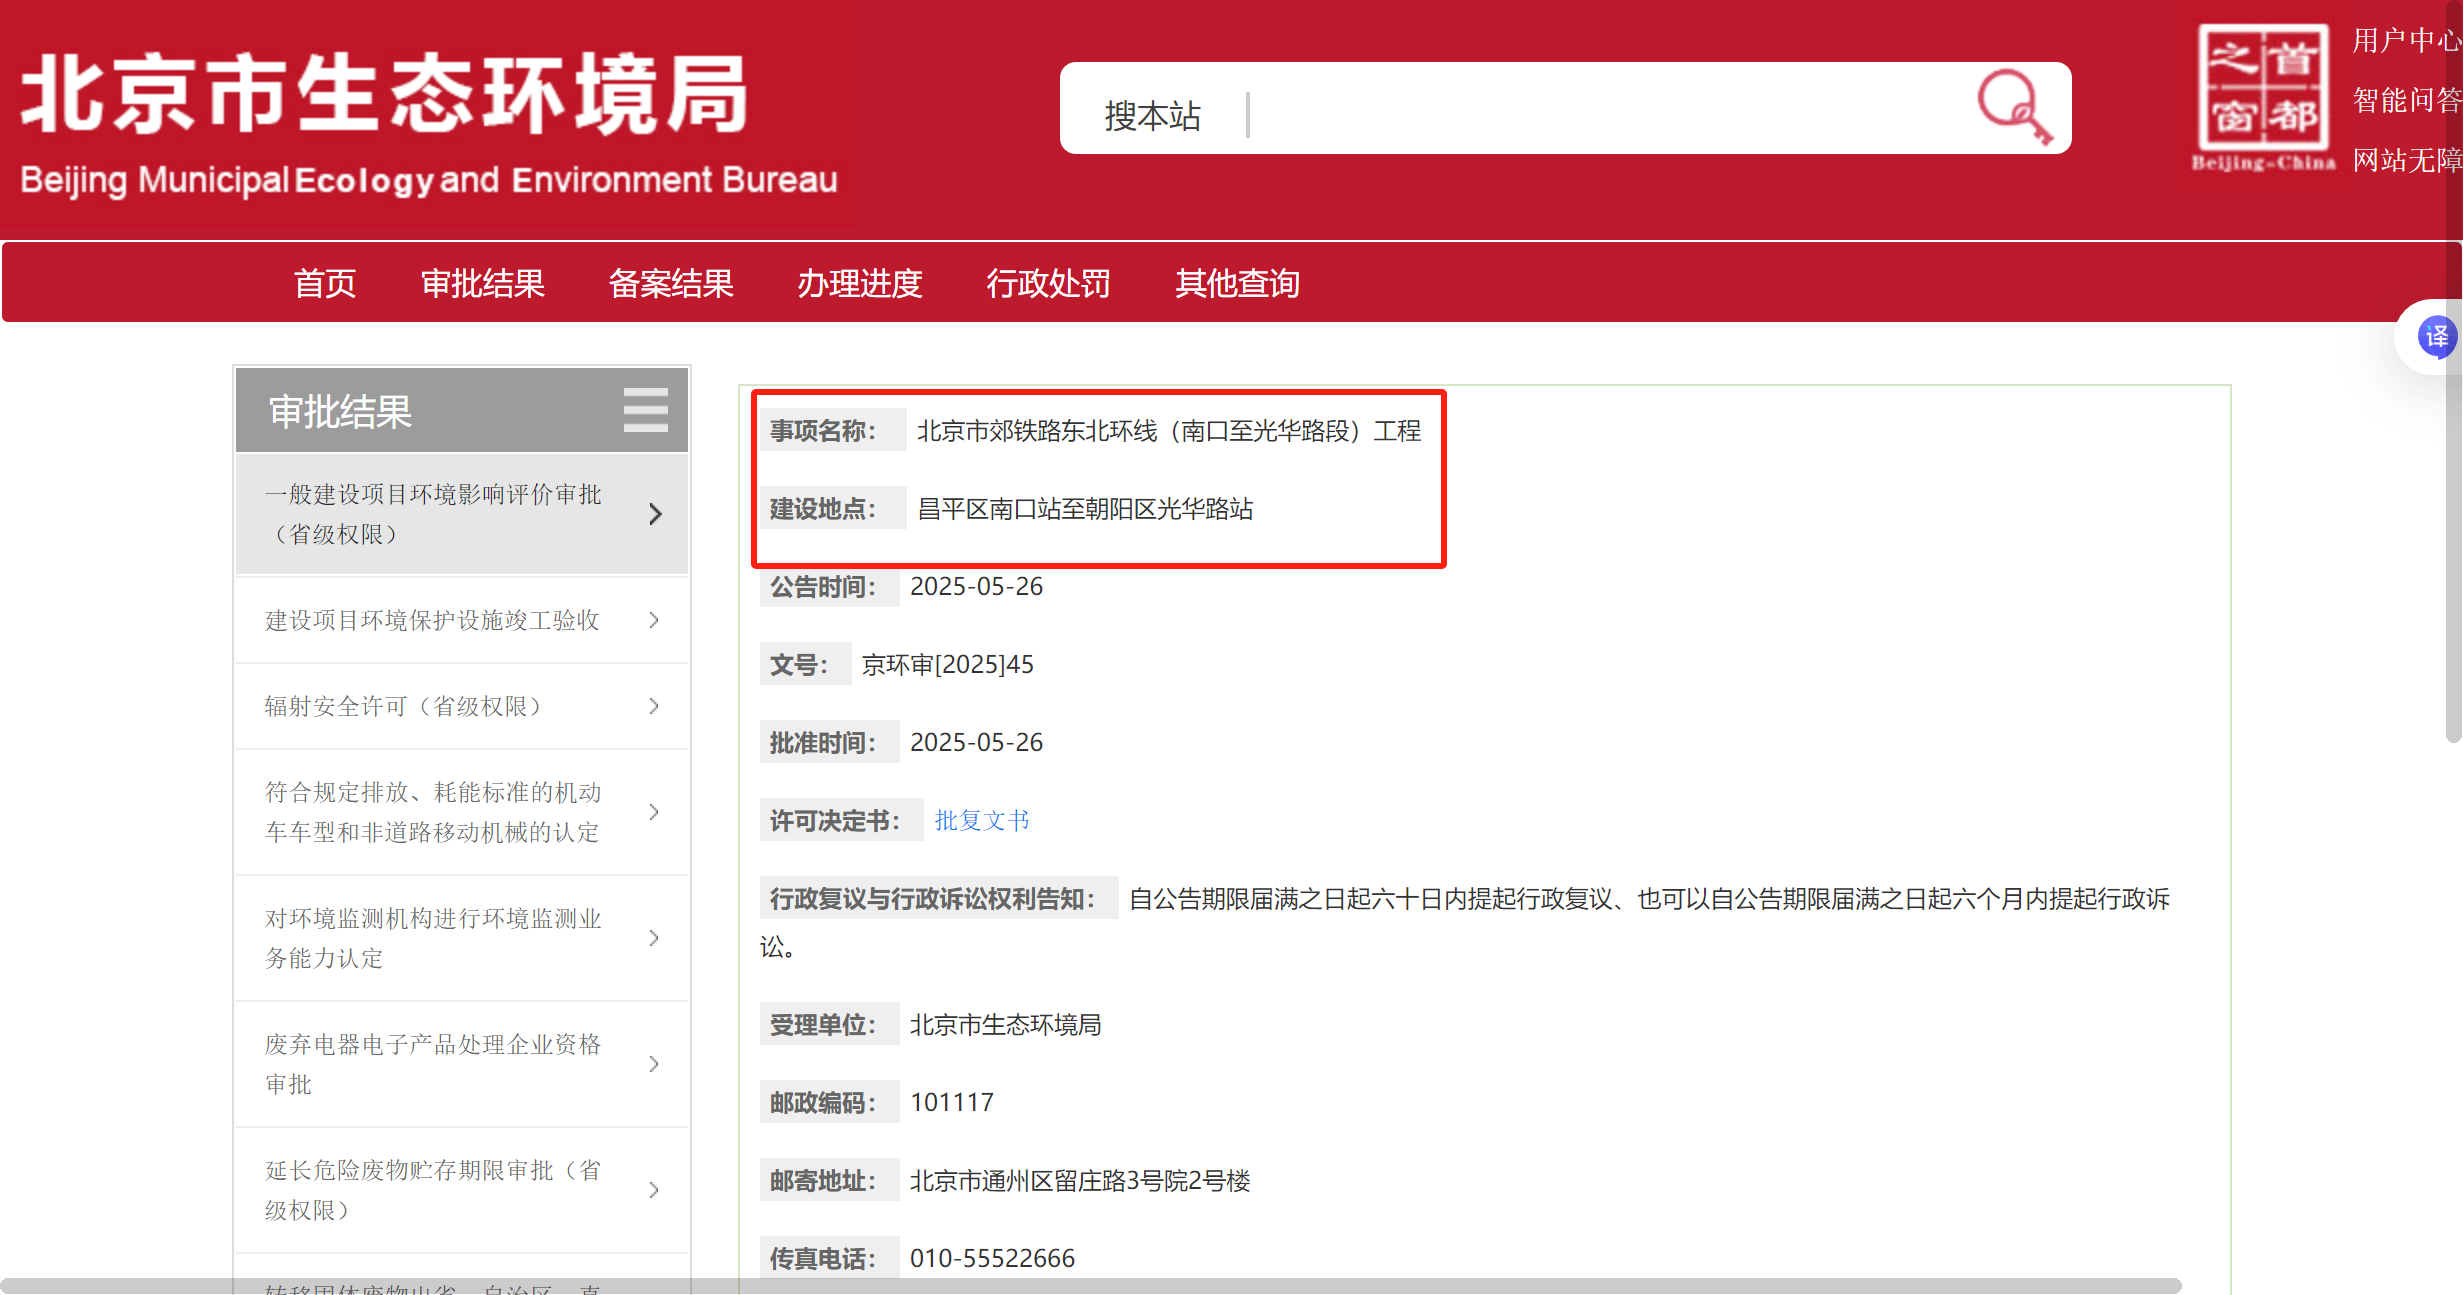Click the location 昌平区南口站至朝阳区光华路站 text
The image size is (2463, 1295).
tap(1085, 509)
